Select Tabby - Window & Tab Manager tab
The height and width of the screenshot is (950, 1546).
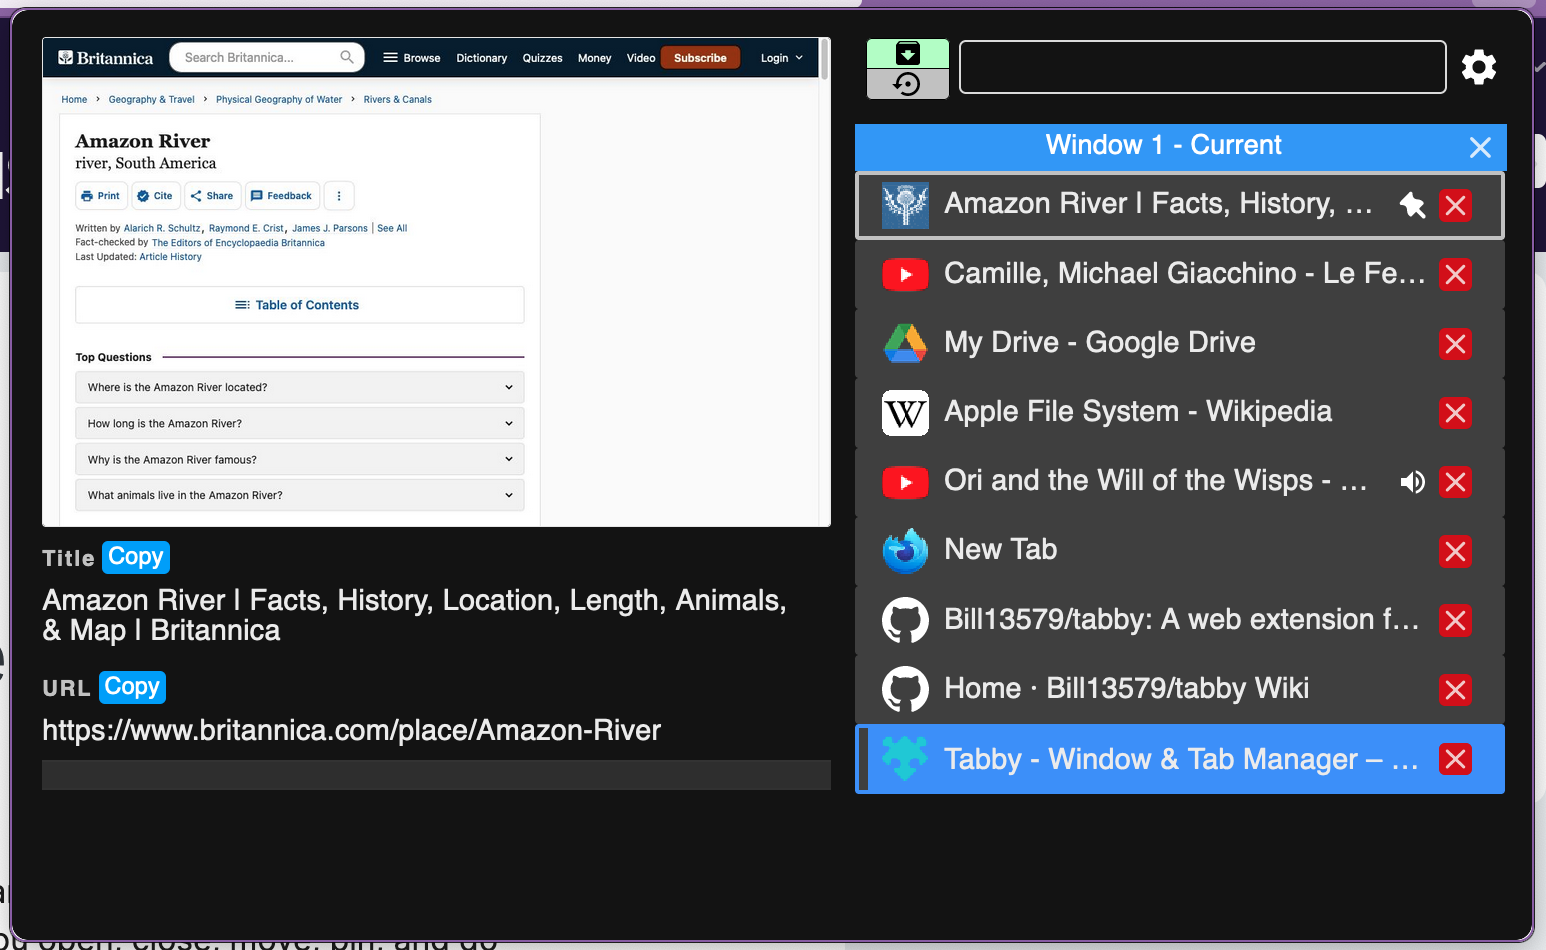1180,759
